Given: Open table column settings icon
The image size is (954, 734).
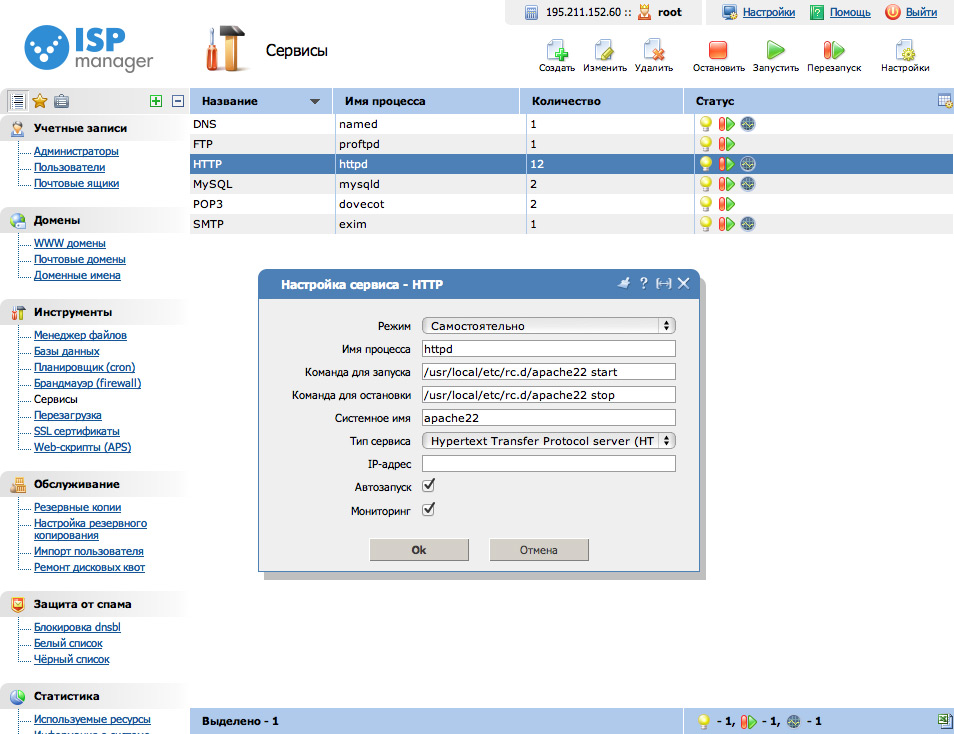Looking at the screenshot, I should coord(944,100).
